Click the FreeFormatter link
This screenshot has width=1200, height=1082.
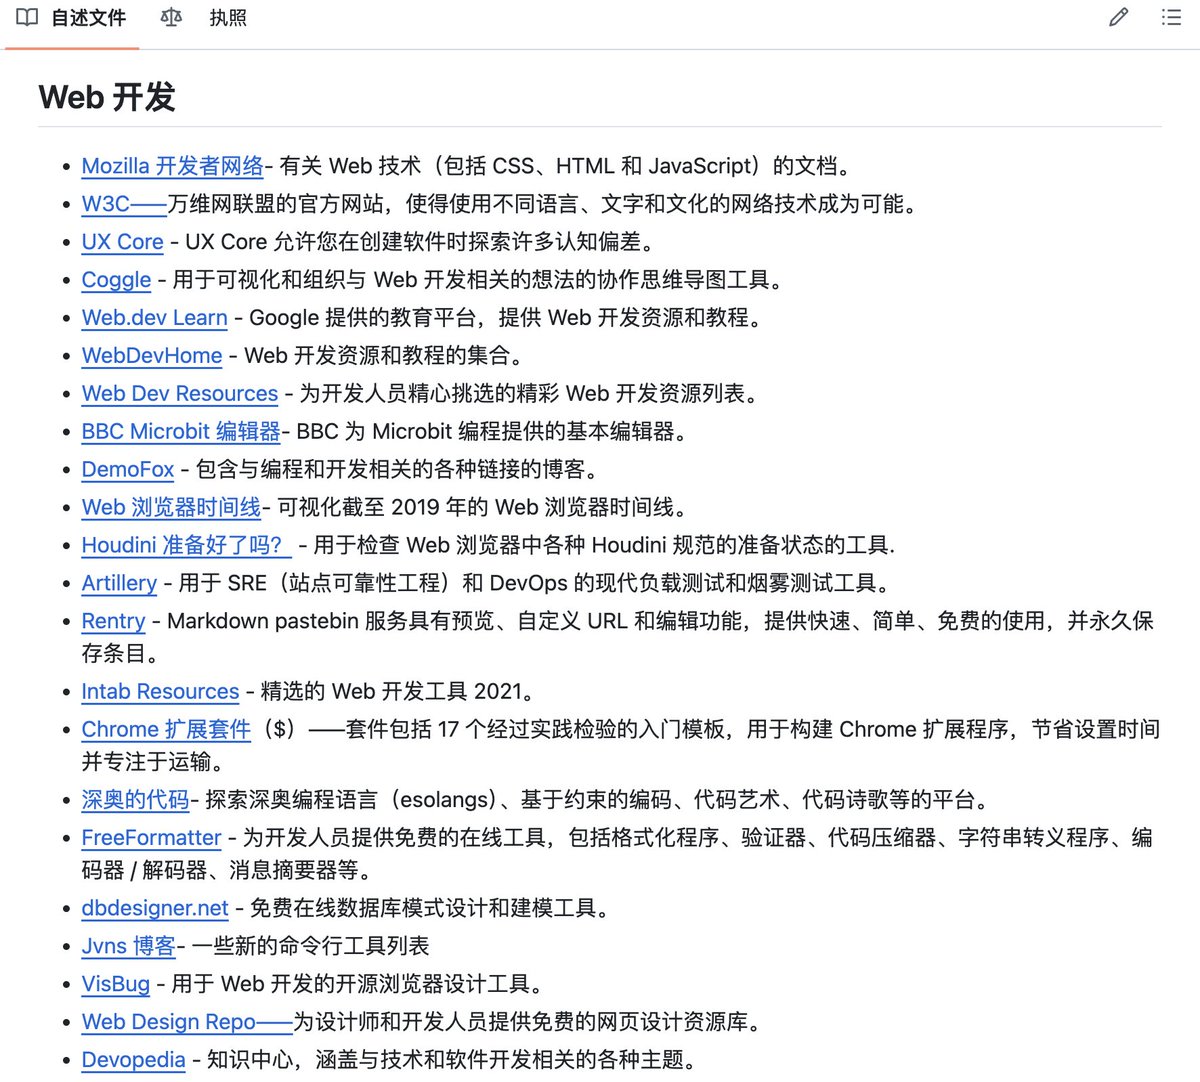[150, 838]
